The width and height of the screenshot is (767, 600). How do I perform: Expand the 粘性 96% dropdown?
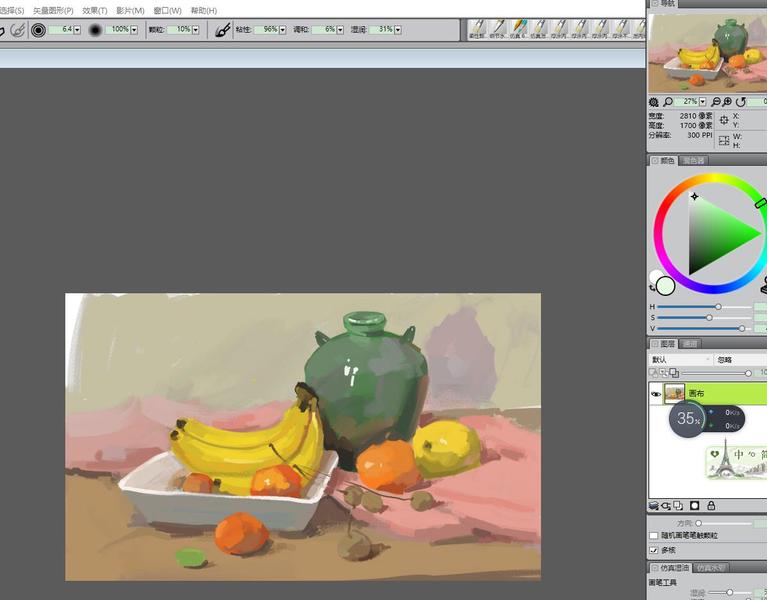click(x=282, y=30)
